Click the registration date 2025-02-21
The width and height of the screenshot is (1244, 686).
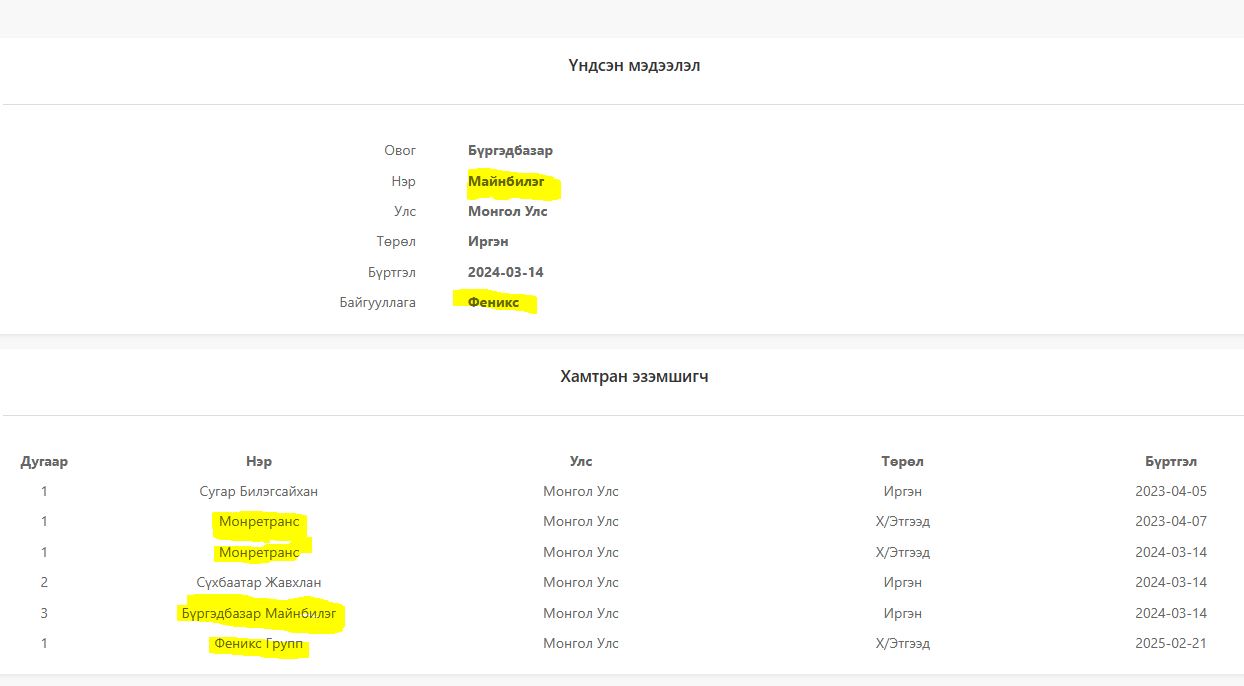coord(1171,644)
